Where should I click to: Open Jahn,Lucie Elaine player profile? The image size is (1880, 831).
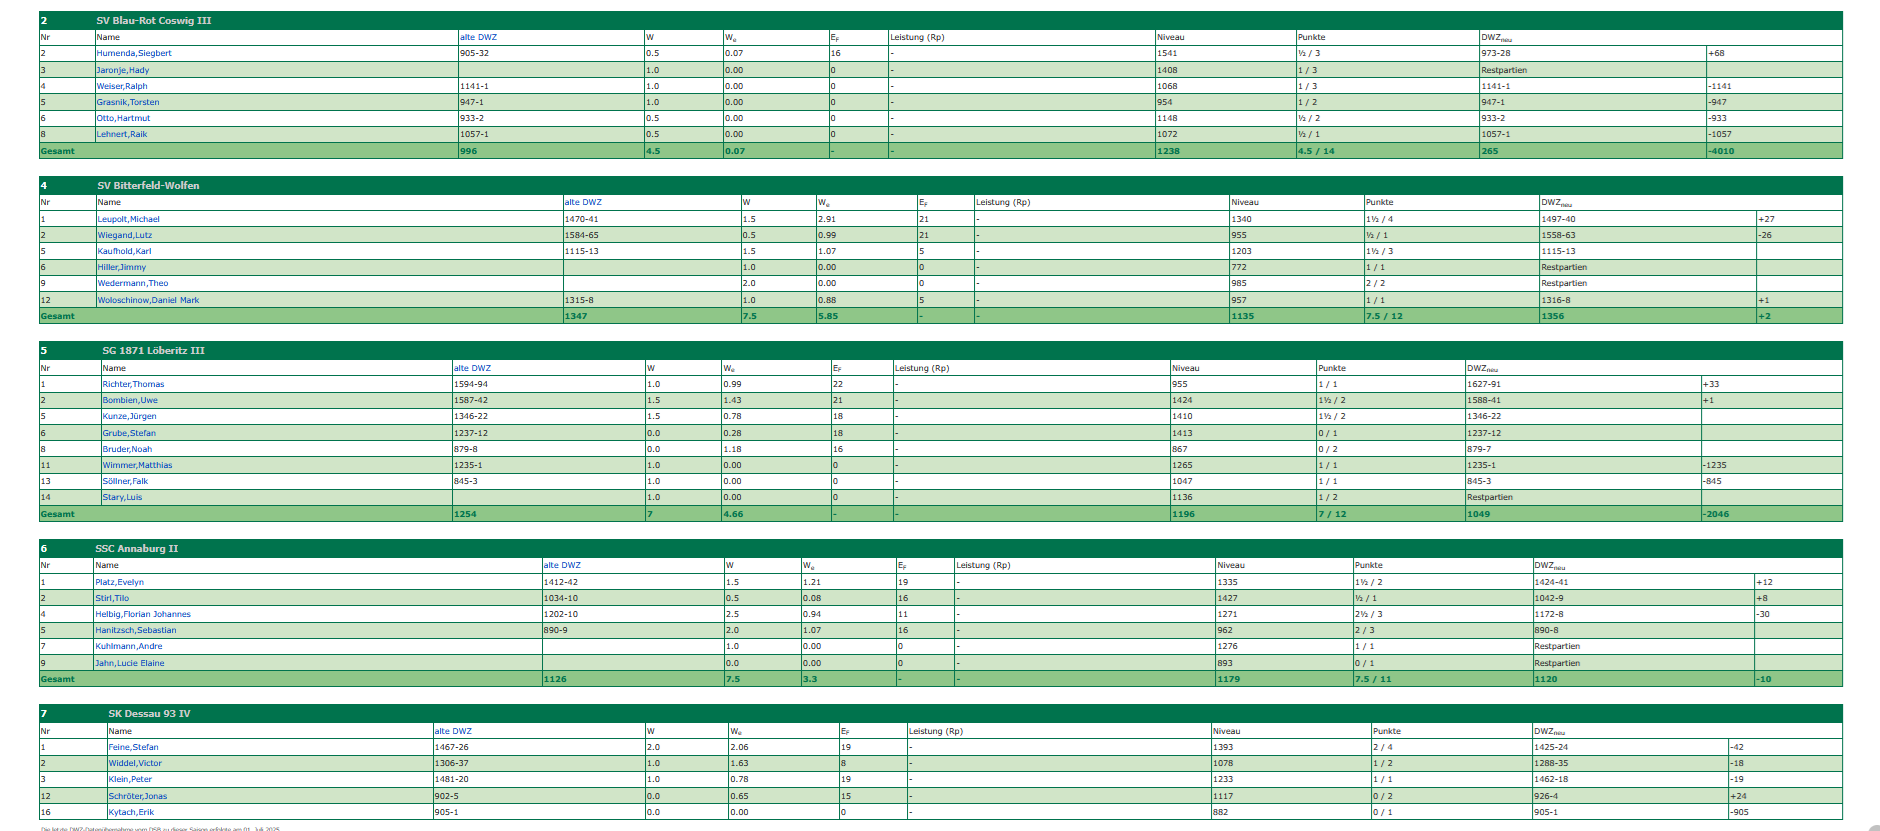click(130, 663)
